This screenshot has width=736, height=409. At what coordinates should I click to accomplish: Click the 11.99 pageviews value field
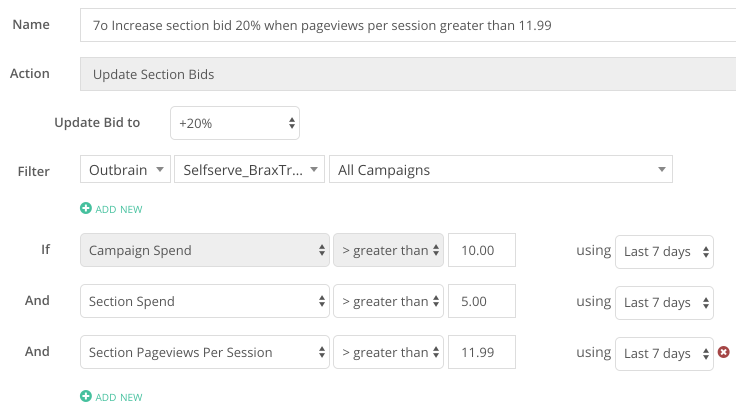(482, 352)
